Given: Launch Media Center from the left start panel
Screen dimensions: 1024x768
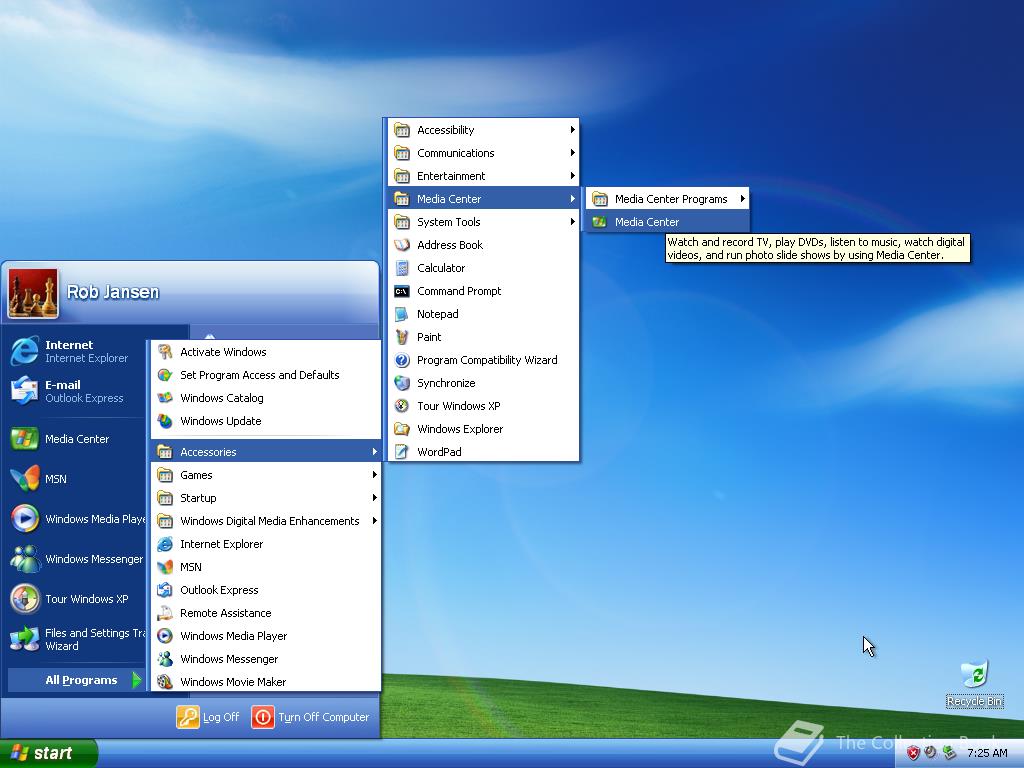Looking at the screenshot, I should click(x=77, y=439).
